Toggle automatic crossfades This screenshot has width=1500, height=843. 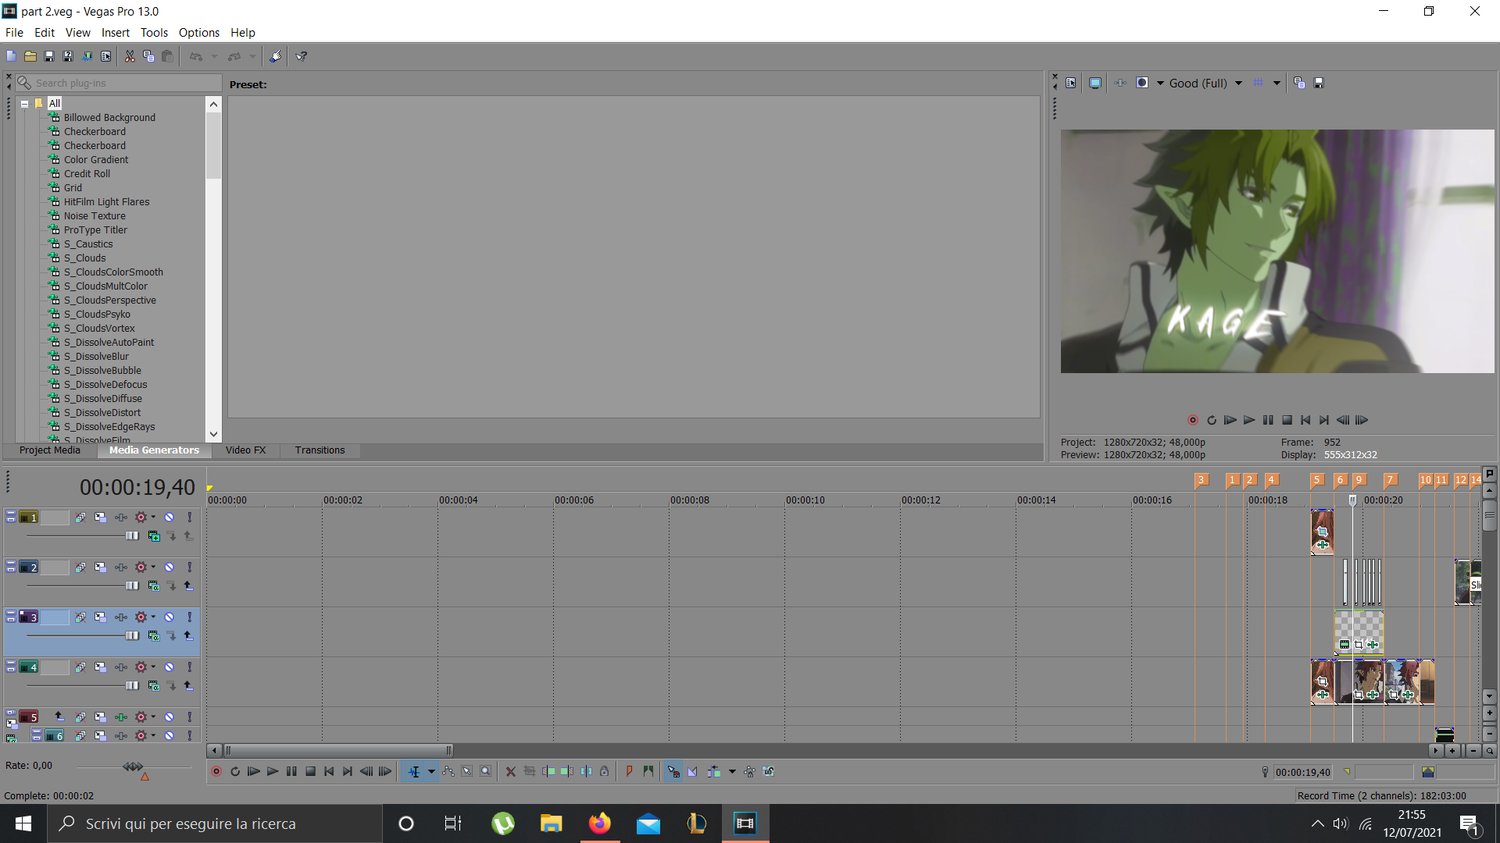(x=692, y=771)
